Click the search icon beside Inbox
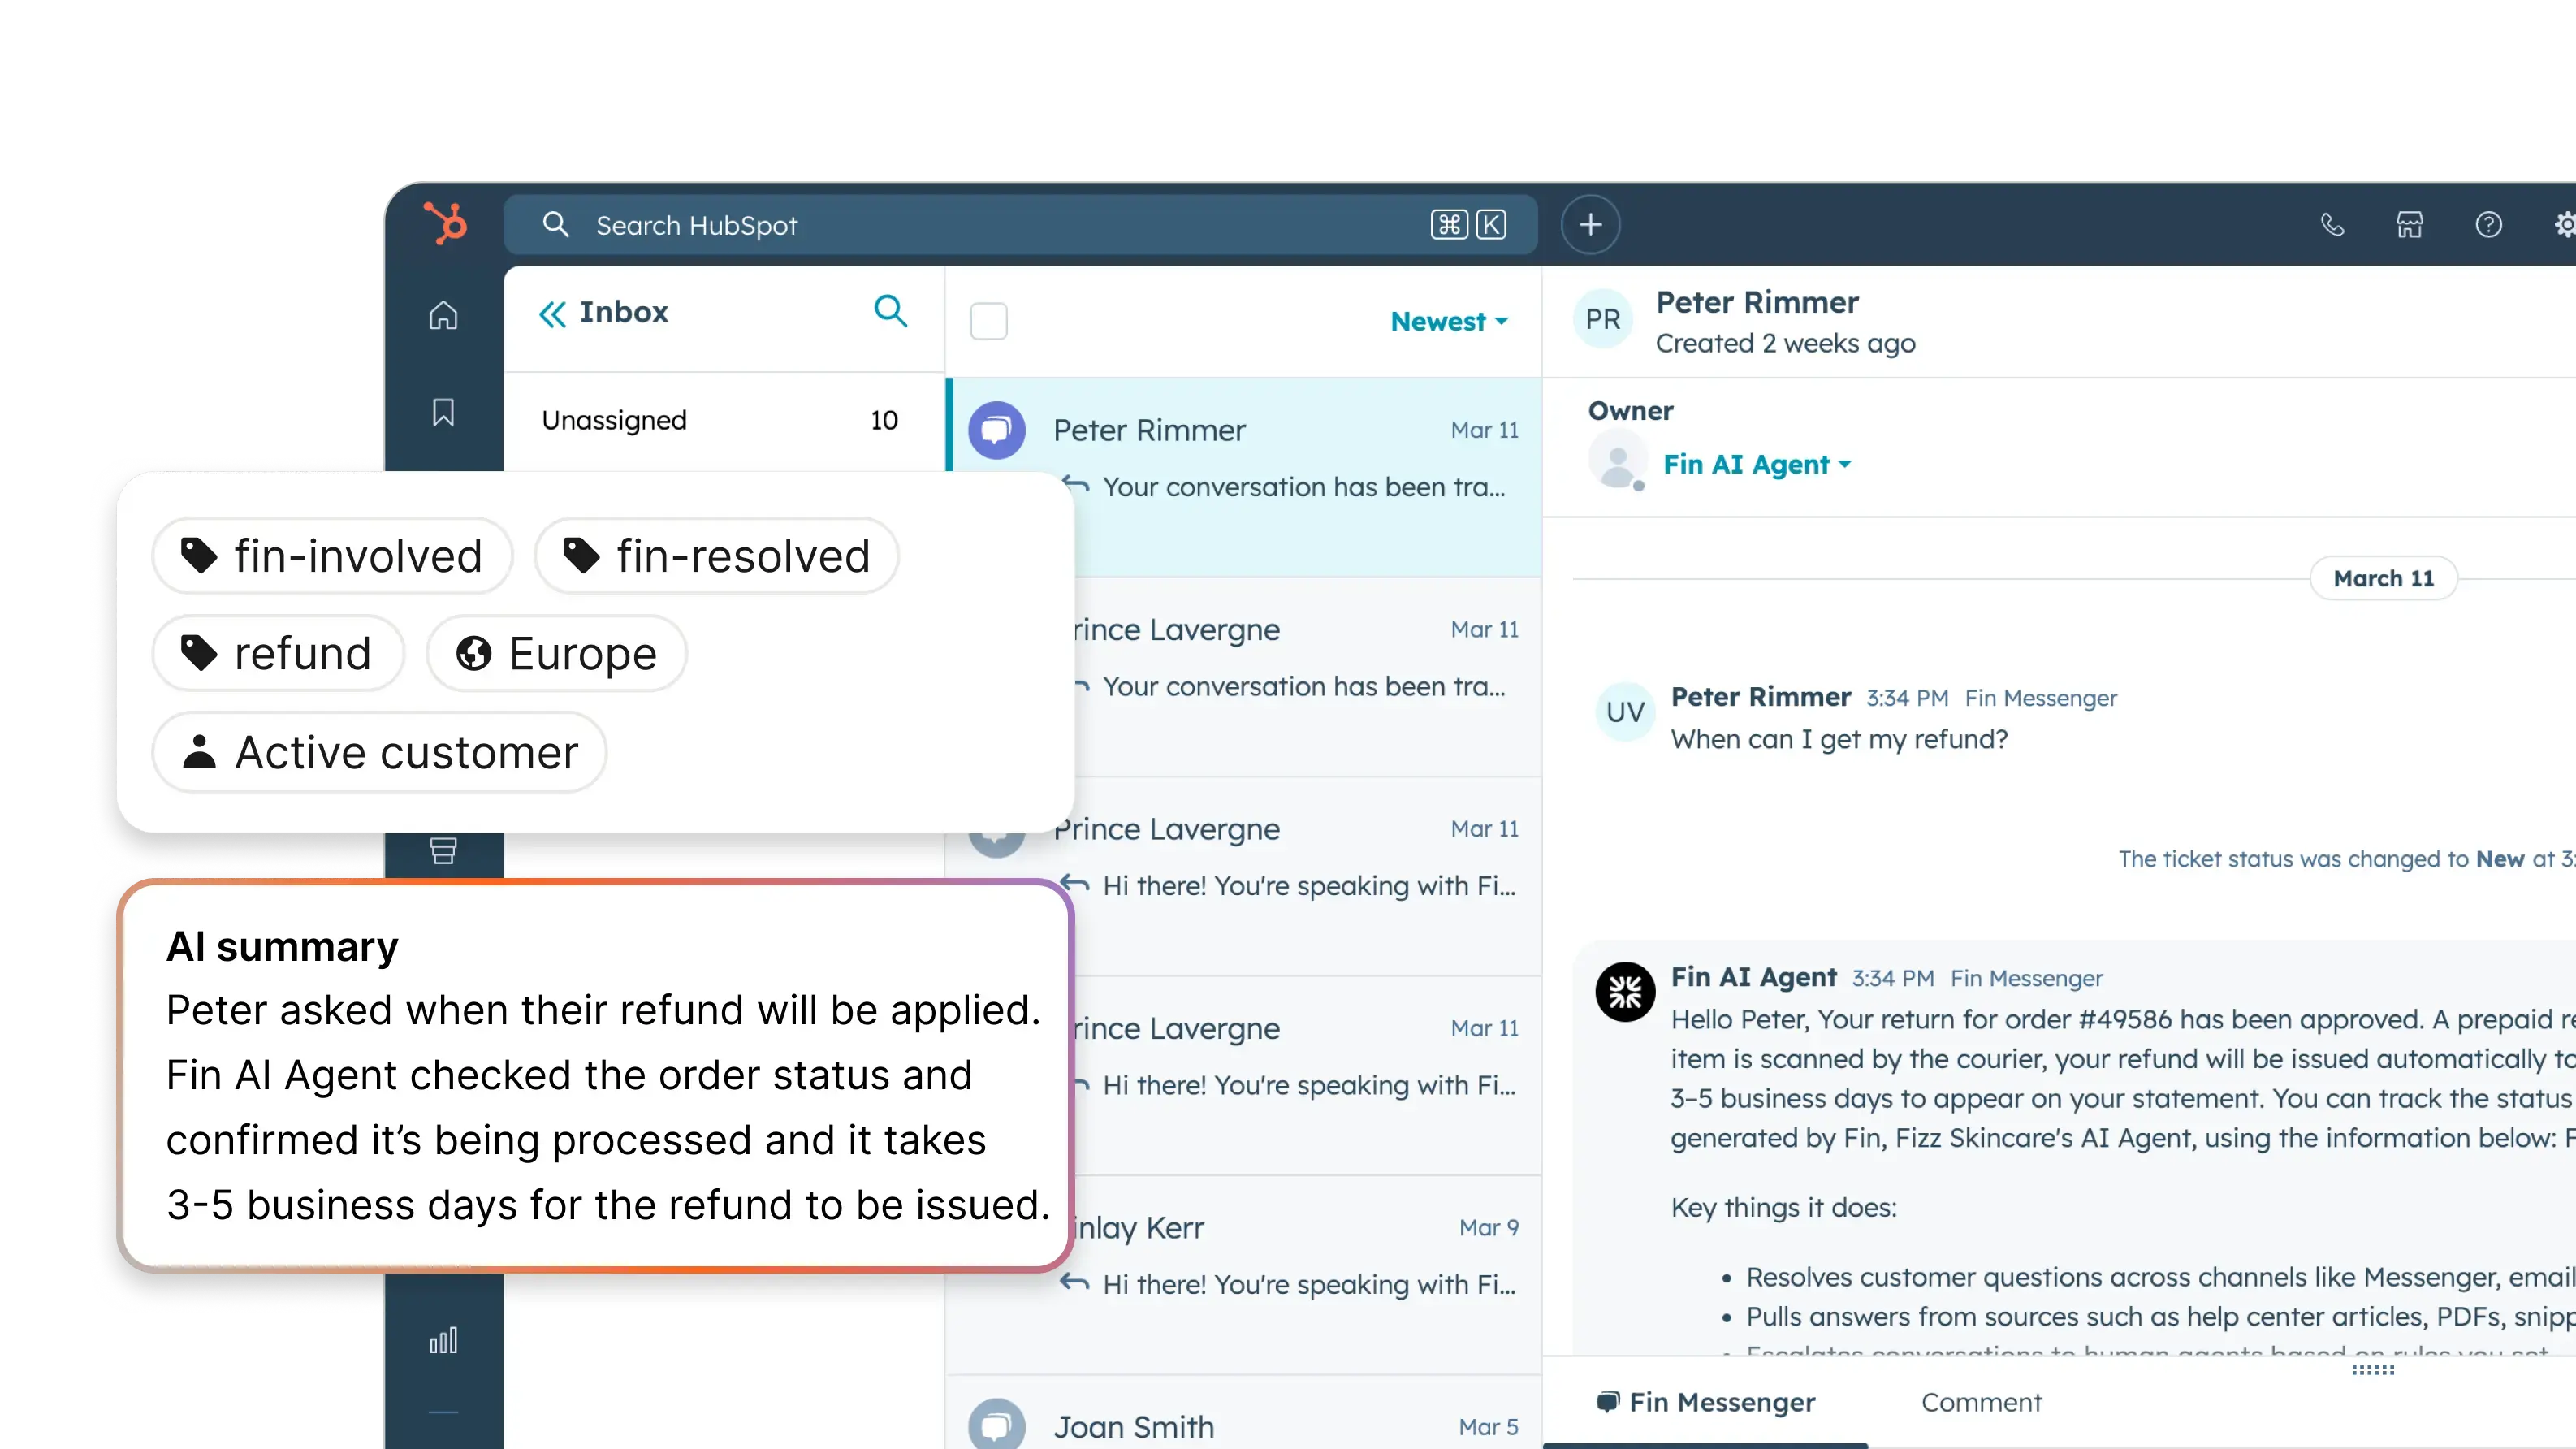This screenshot has height=1449, width=2576. point(890,311)
